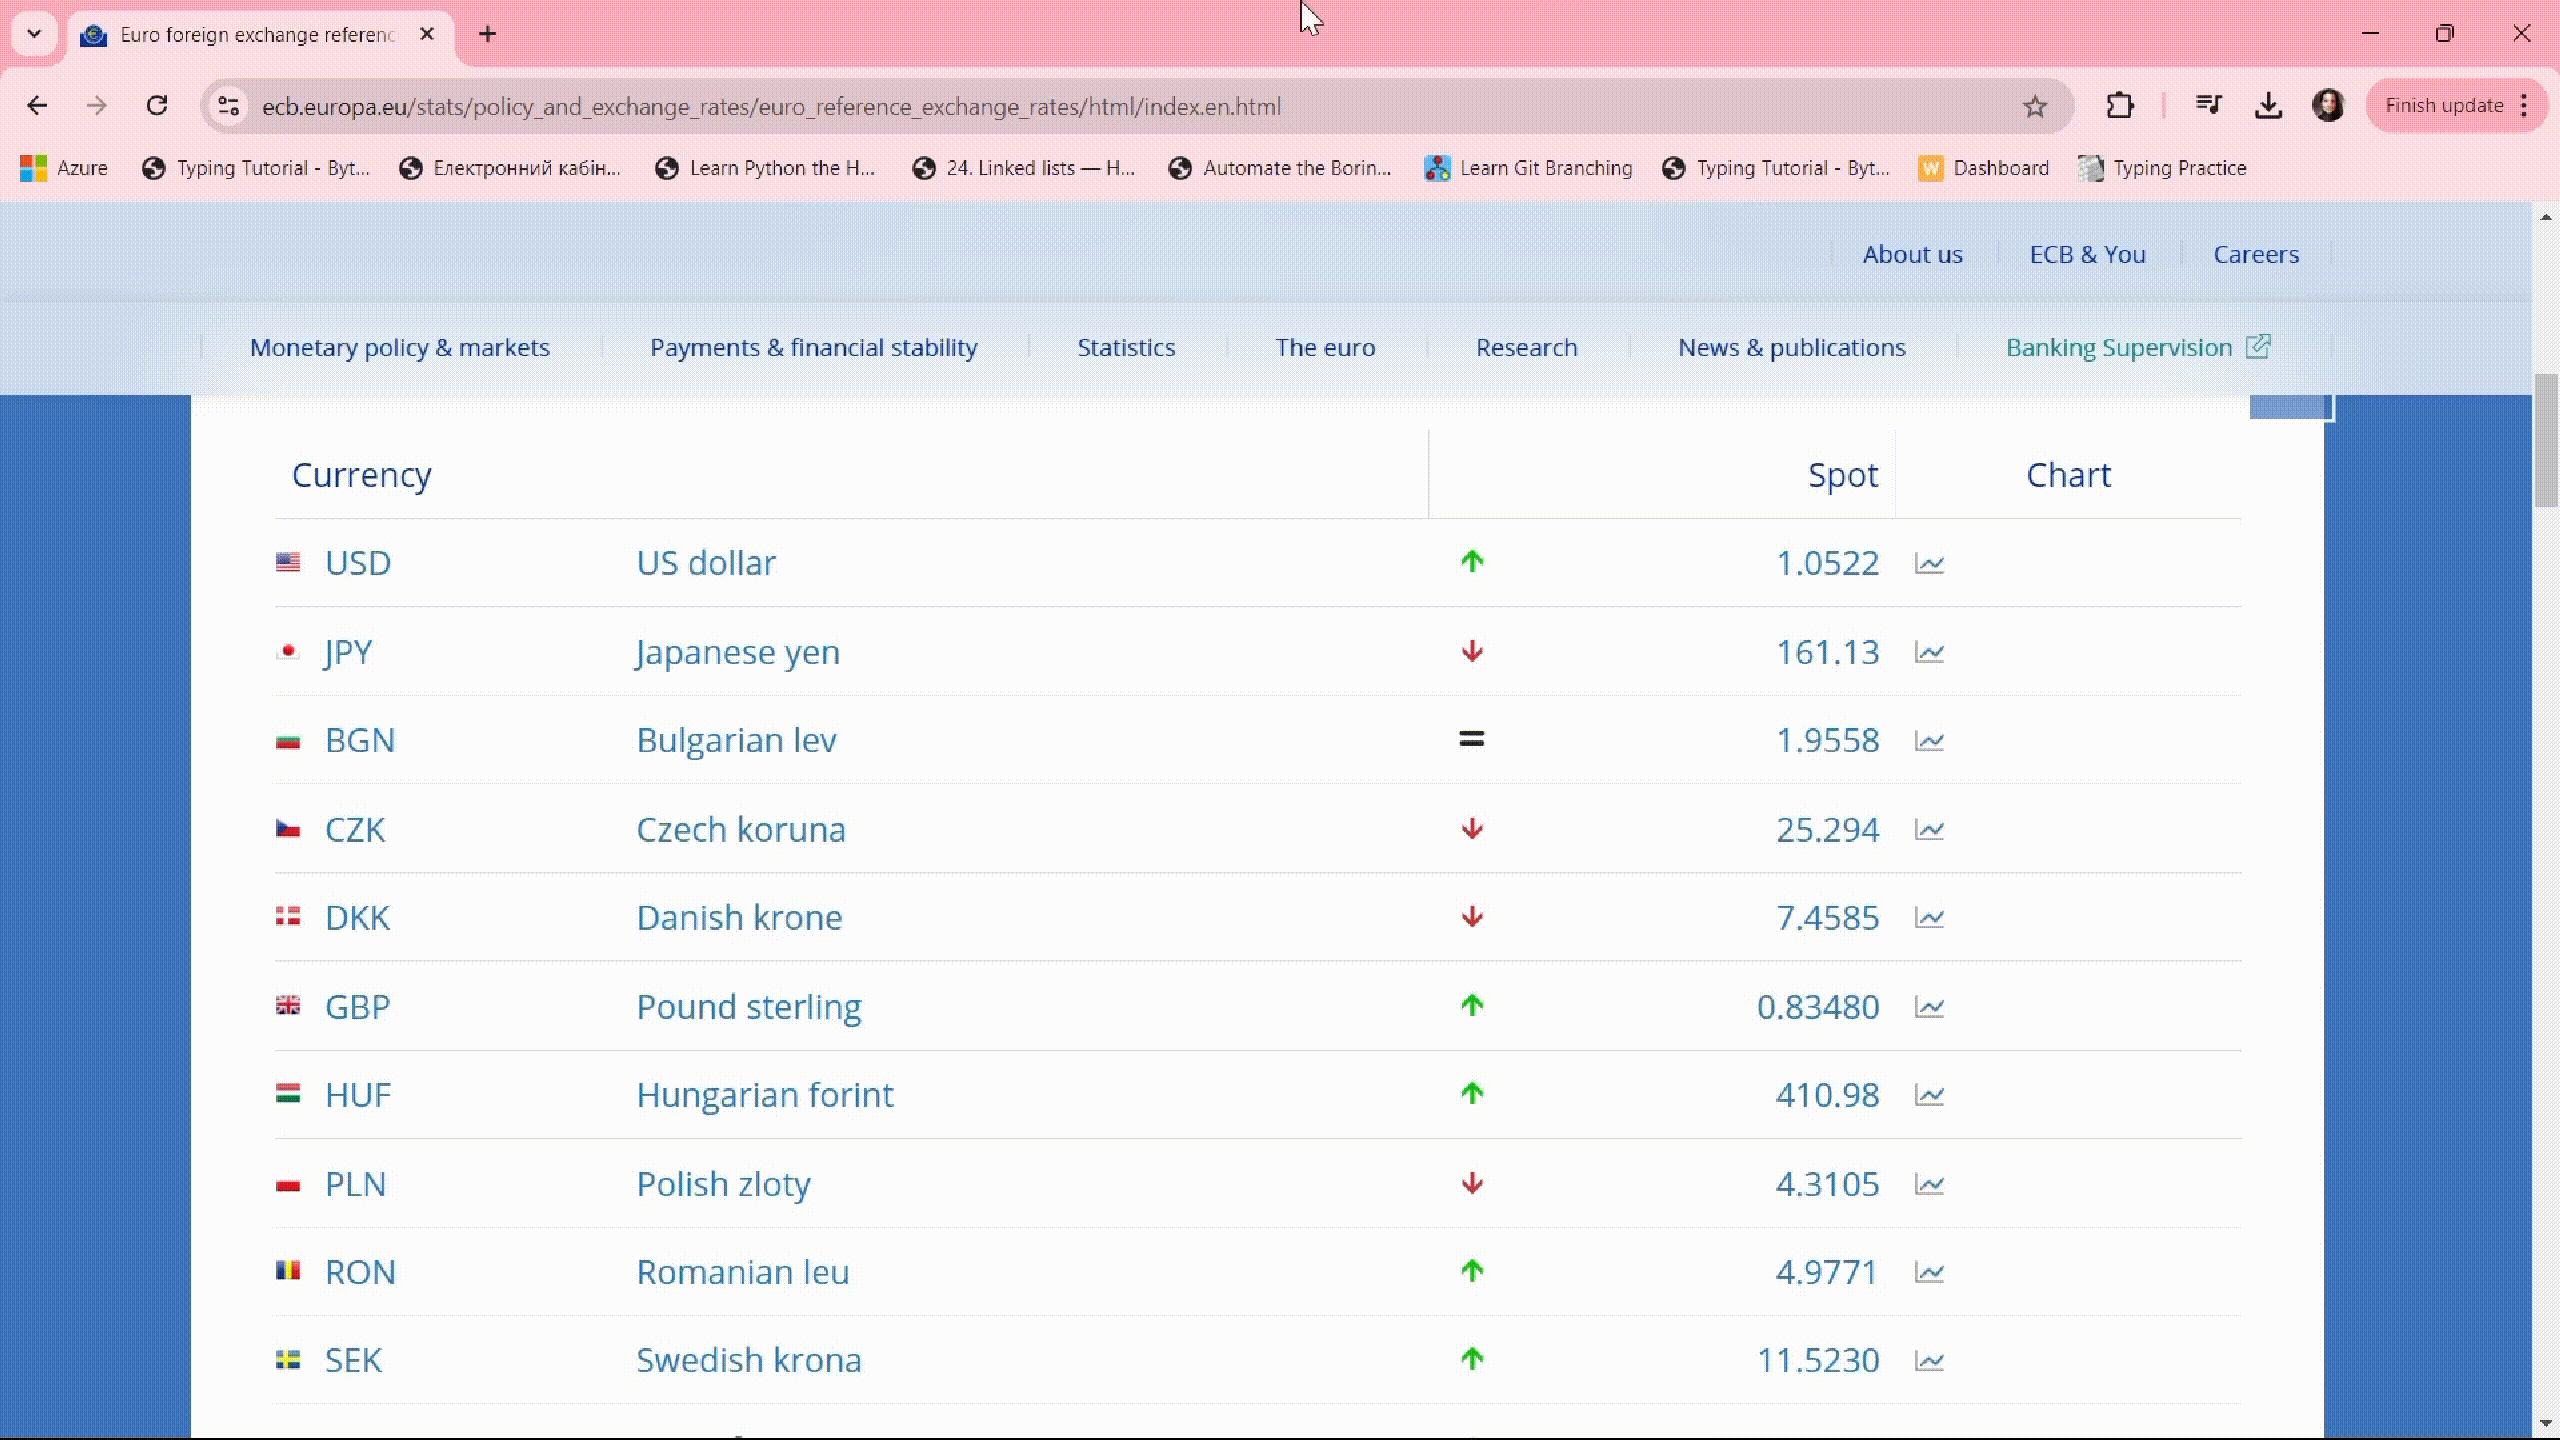Click the Pound sterling chart icon
Screen dimensions: 2560x1440
(x=1929, y=1007)
